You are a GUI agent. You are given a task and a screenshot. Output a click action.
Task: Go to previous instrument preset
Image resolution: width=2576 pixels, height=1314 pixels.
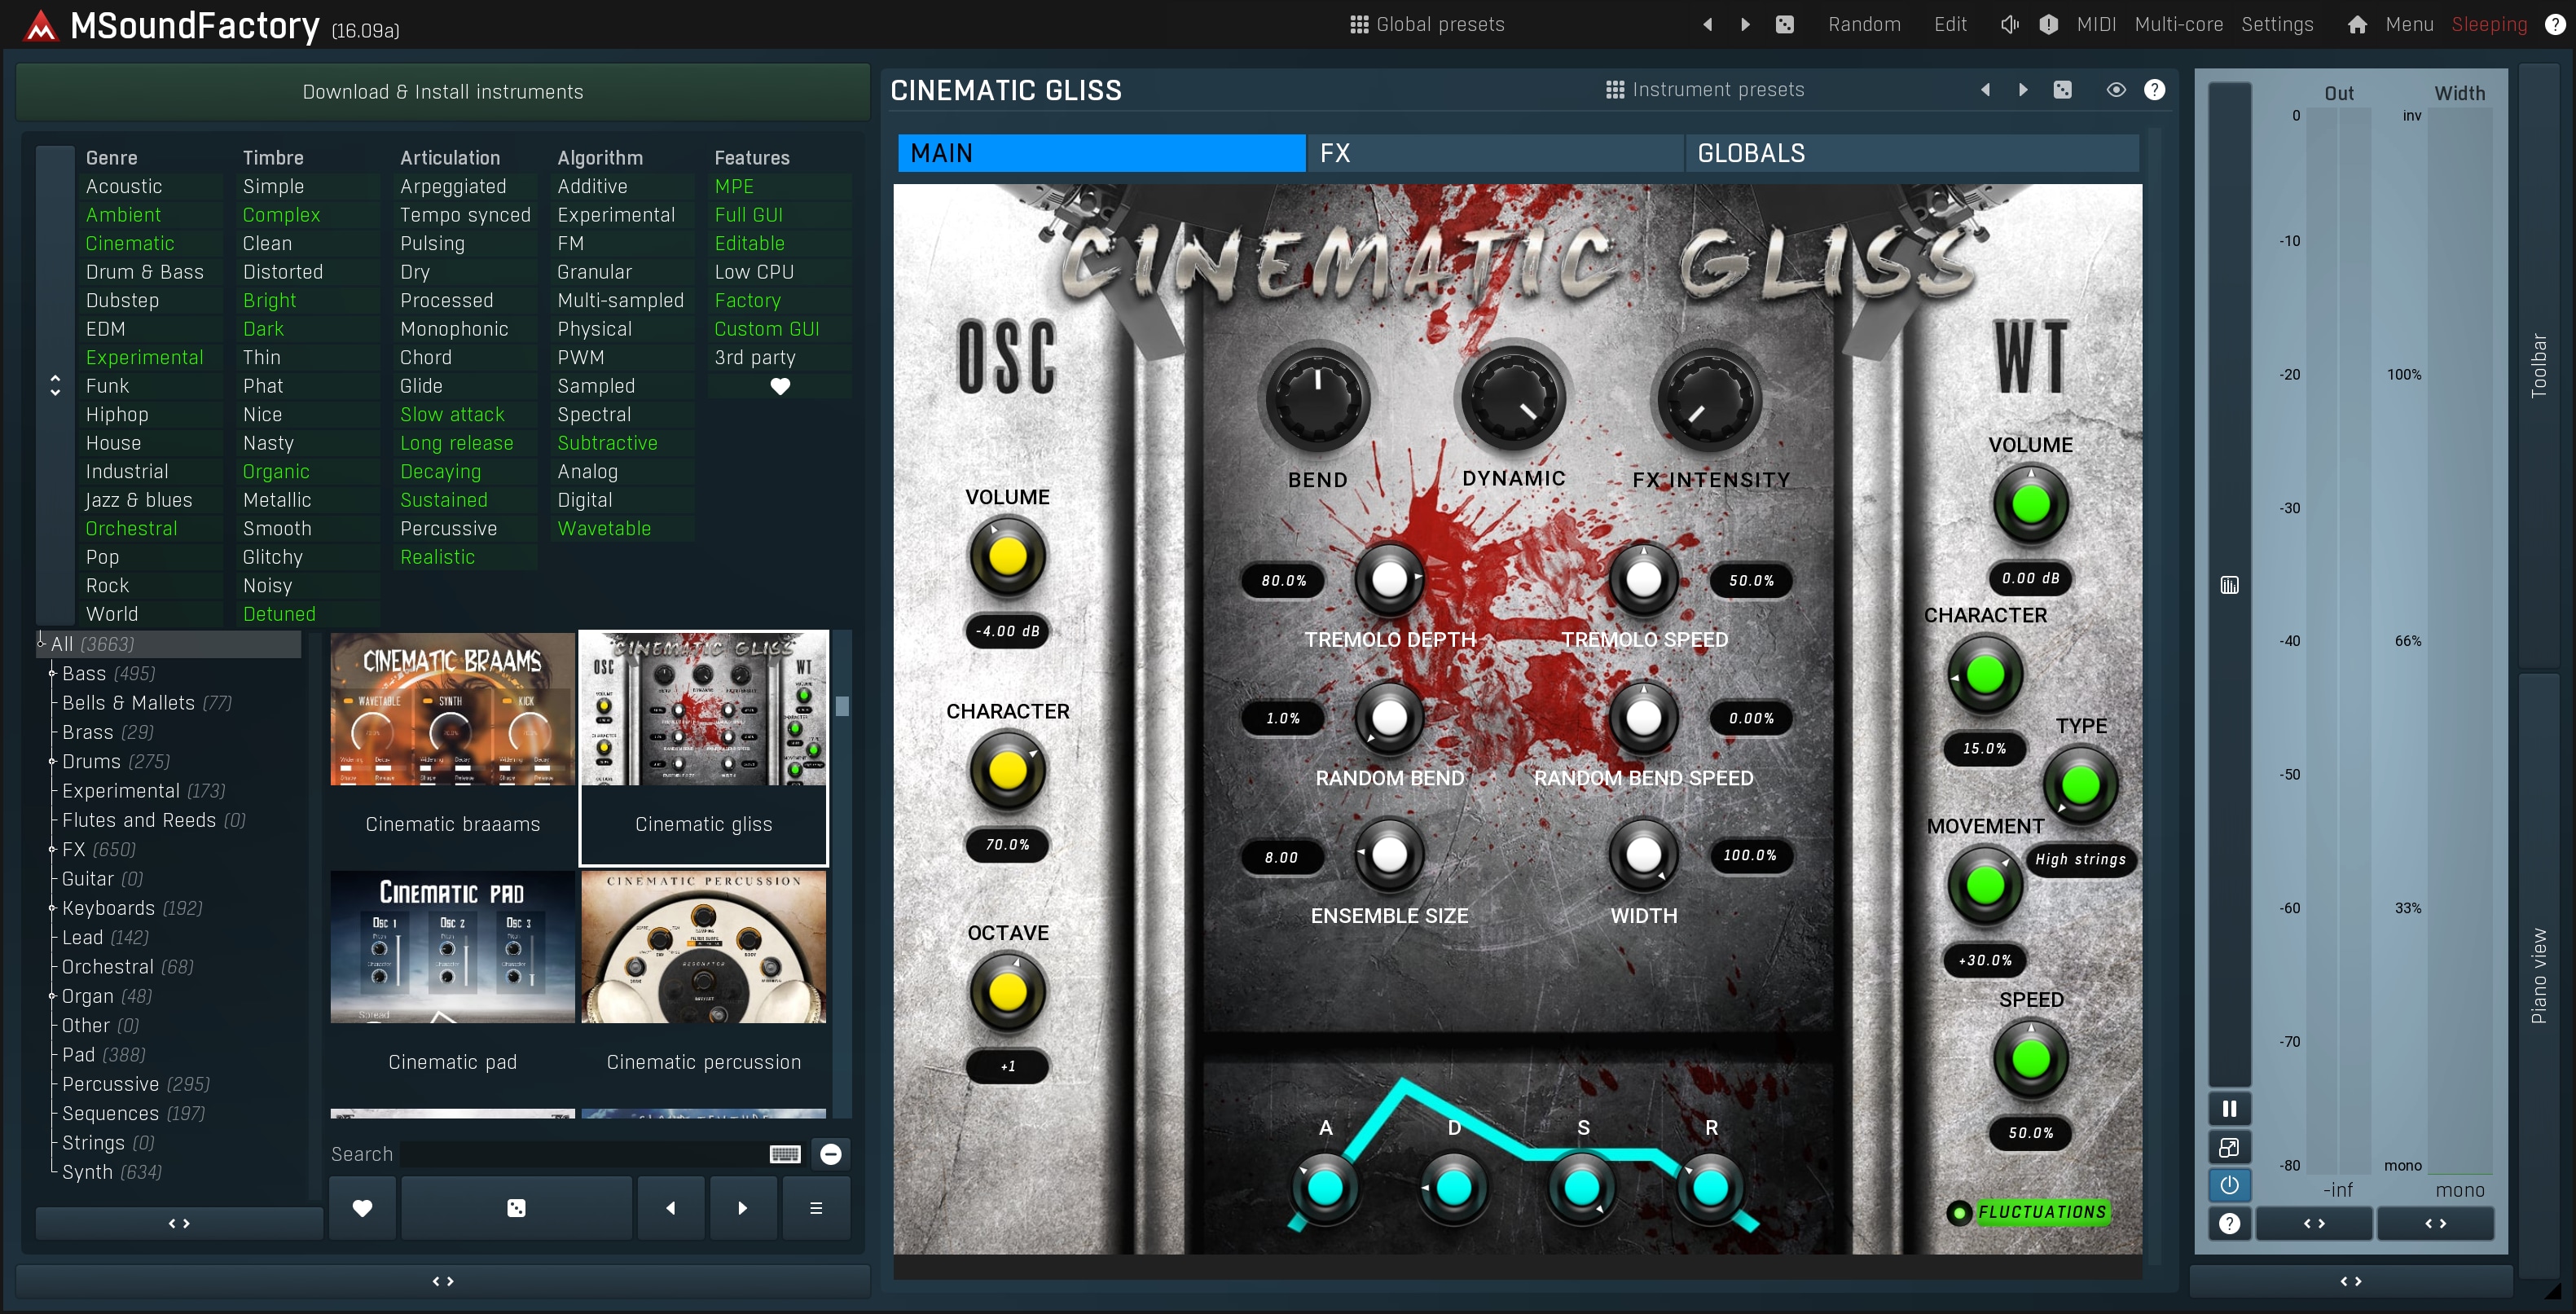click(x=1985, y=90)
